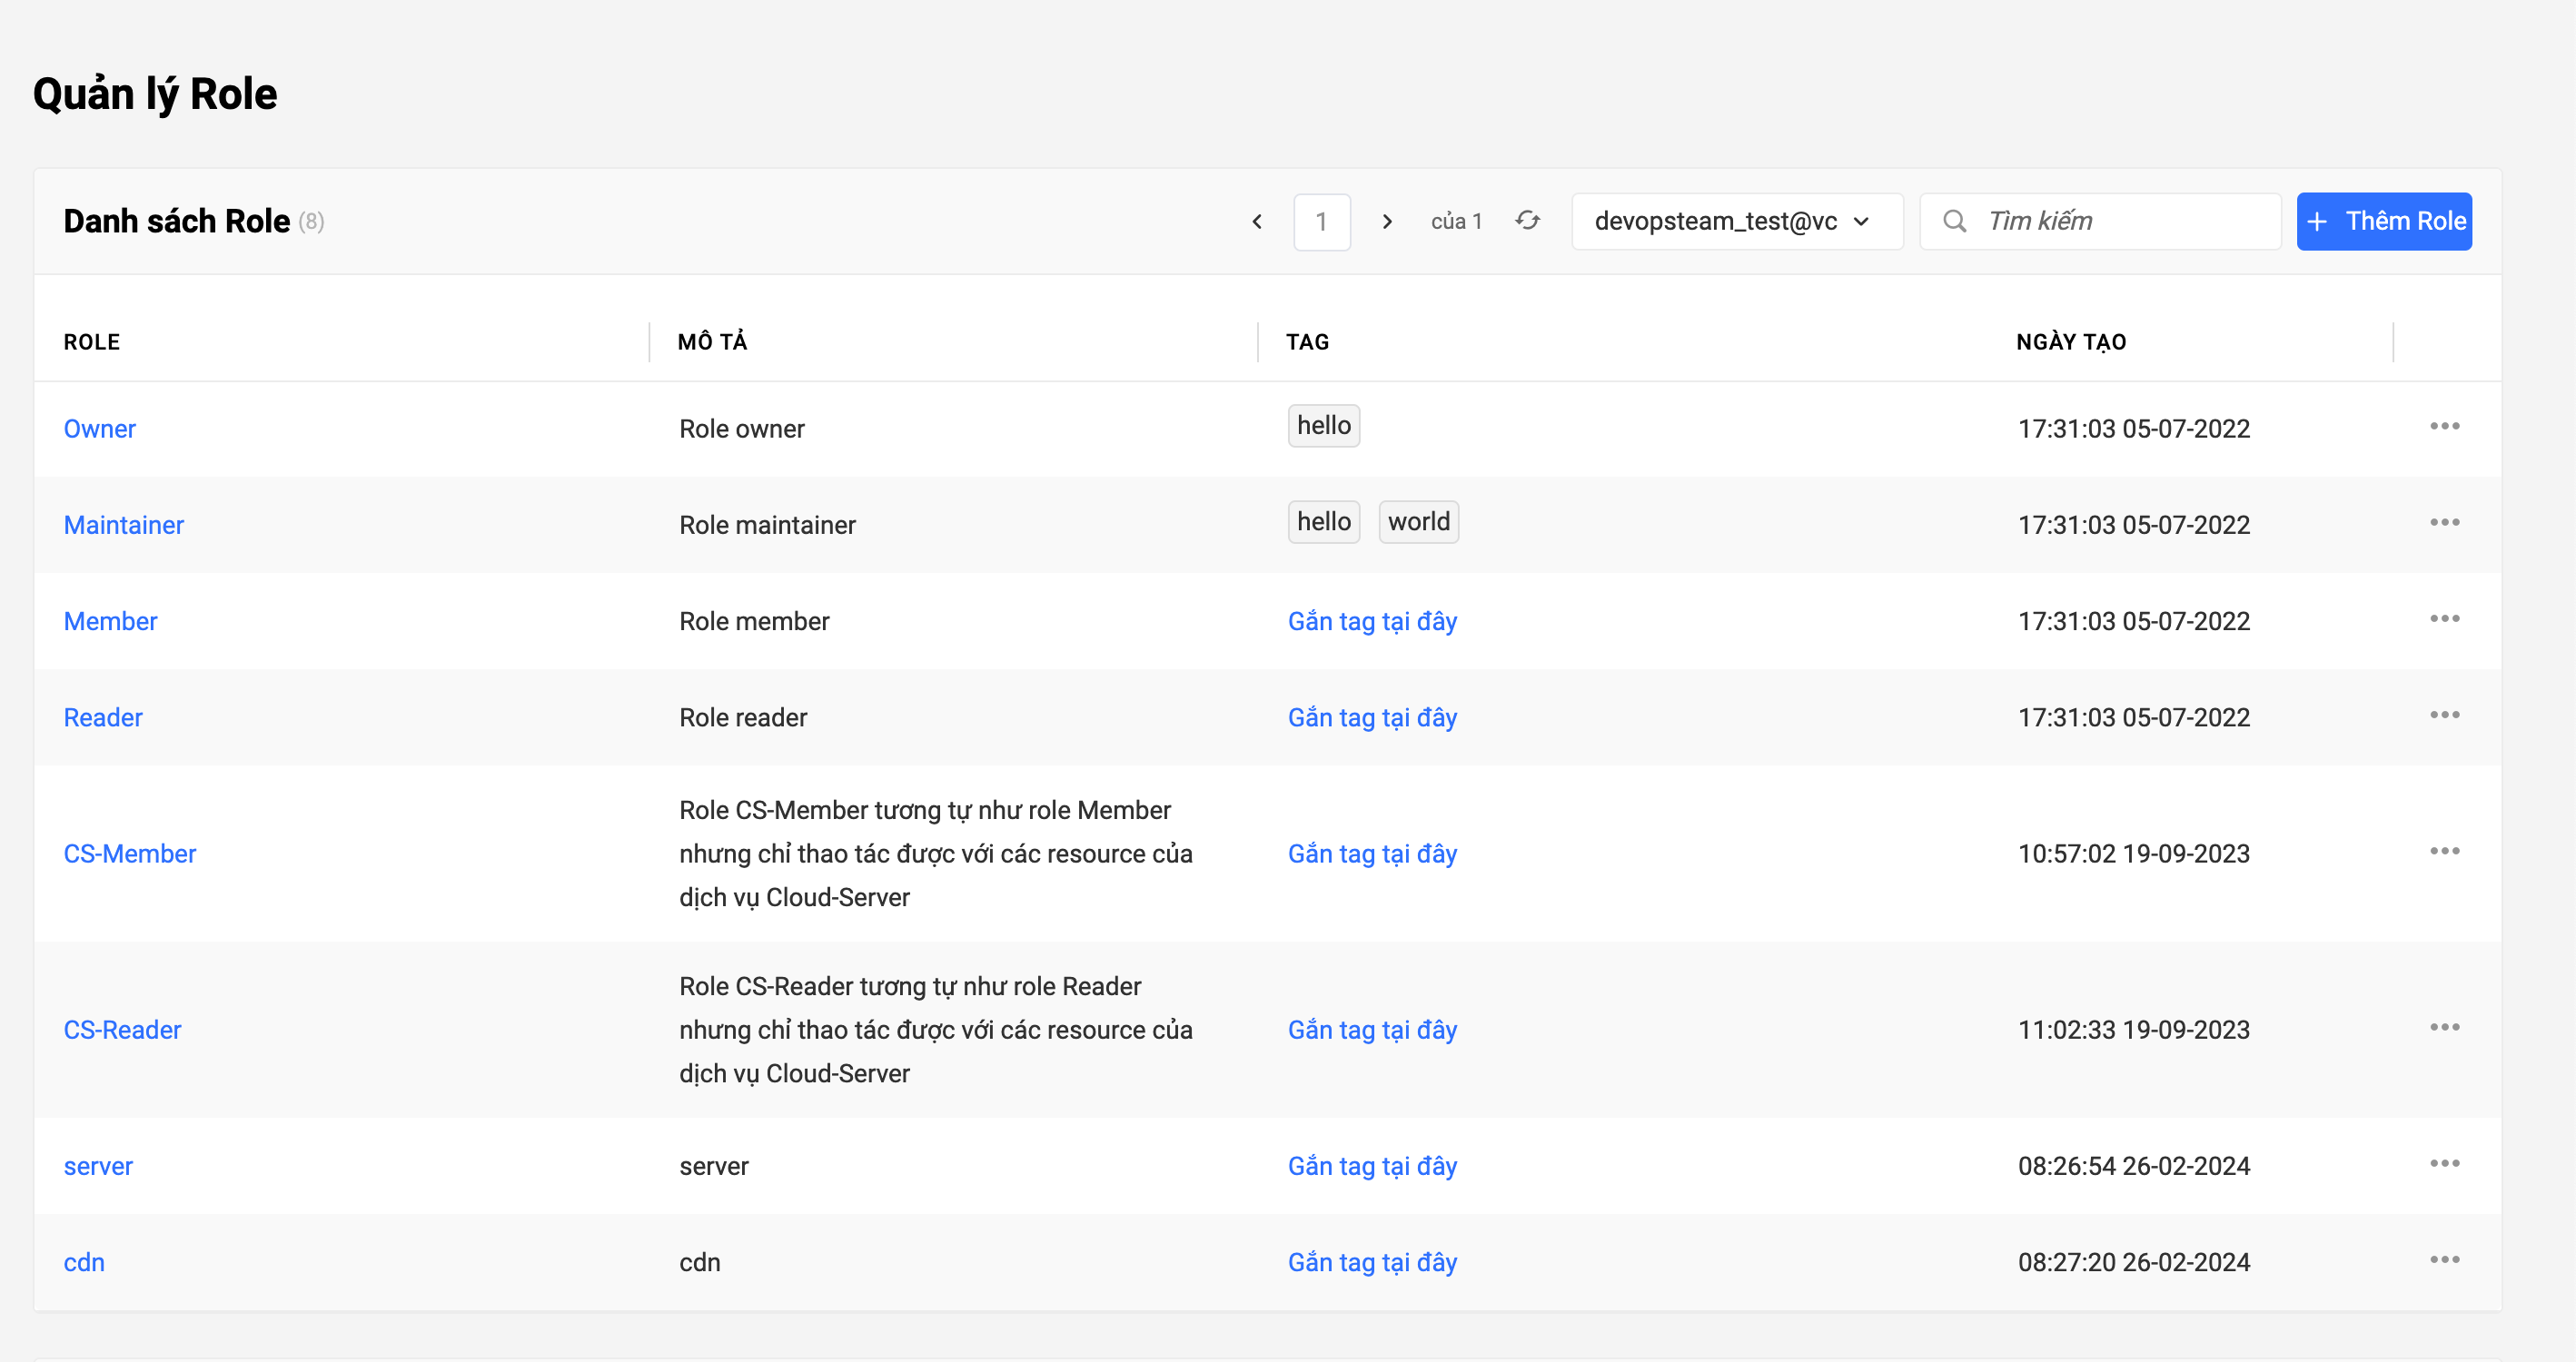
Task: Open the Owner role link
Action: [100, 429]
